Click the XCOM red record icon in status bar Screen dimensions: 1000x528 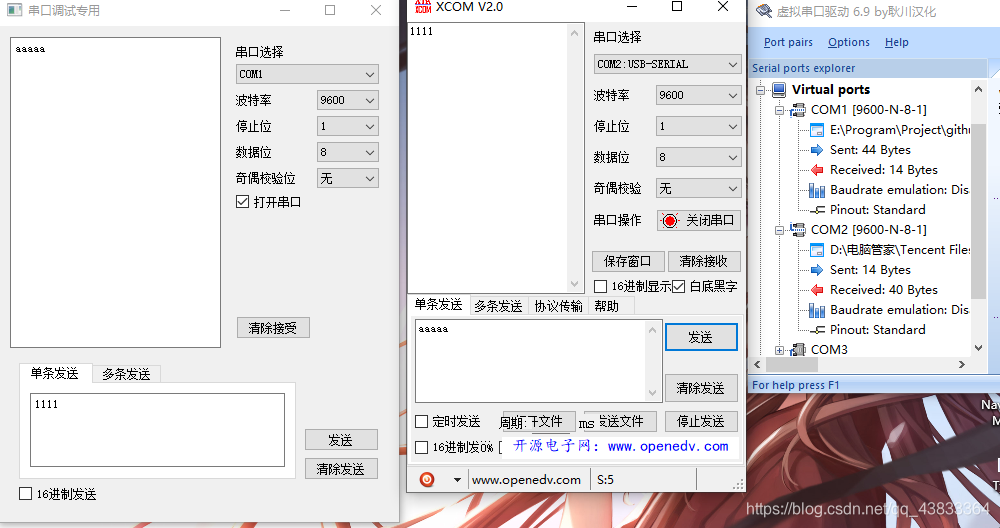tap(427, 480)
